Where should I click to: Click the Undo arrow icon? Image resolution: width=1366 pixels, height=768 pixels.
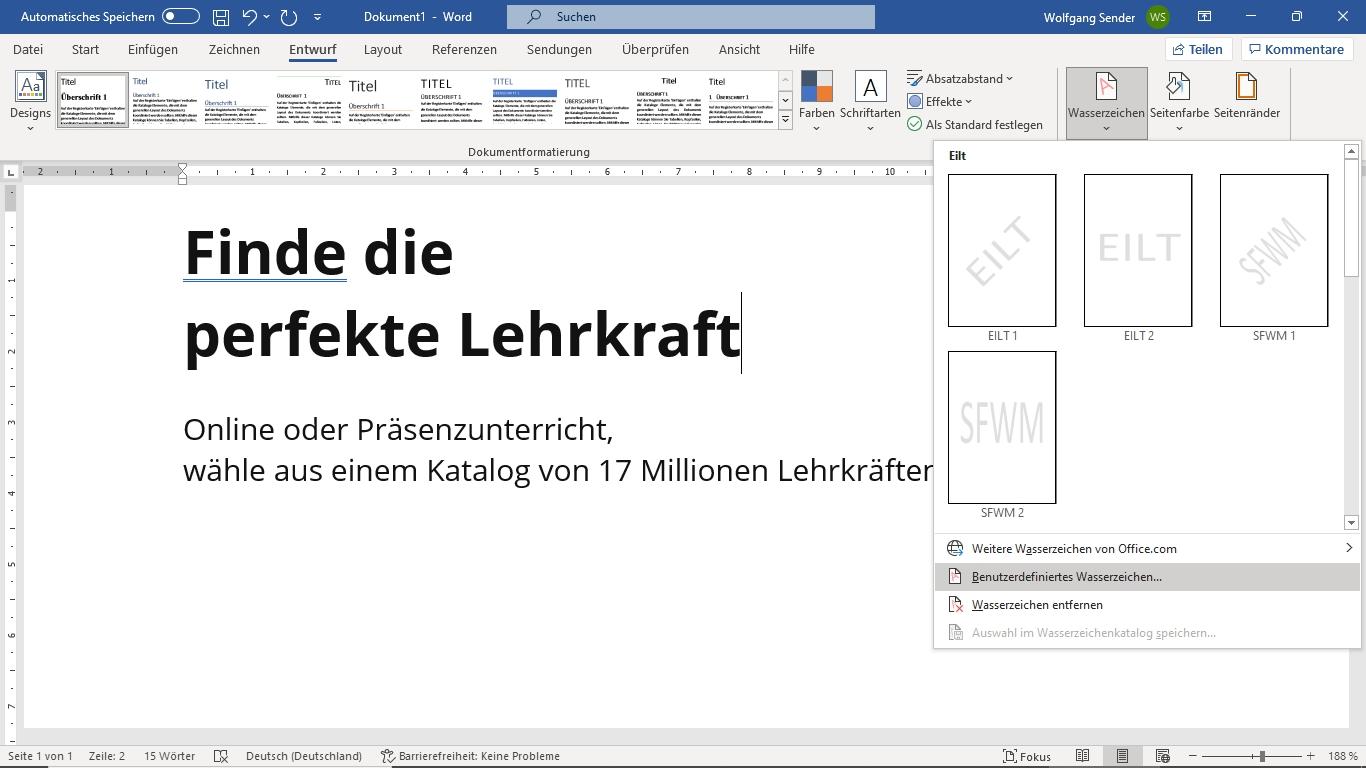click(x=250, y=17)
